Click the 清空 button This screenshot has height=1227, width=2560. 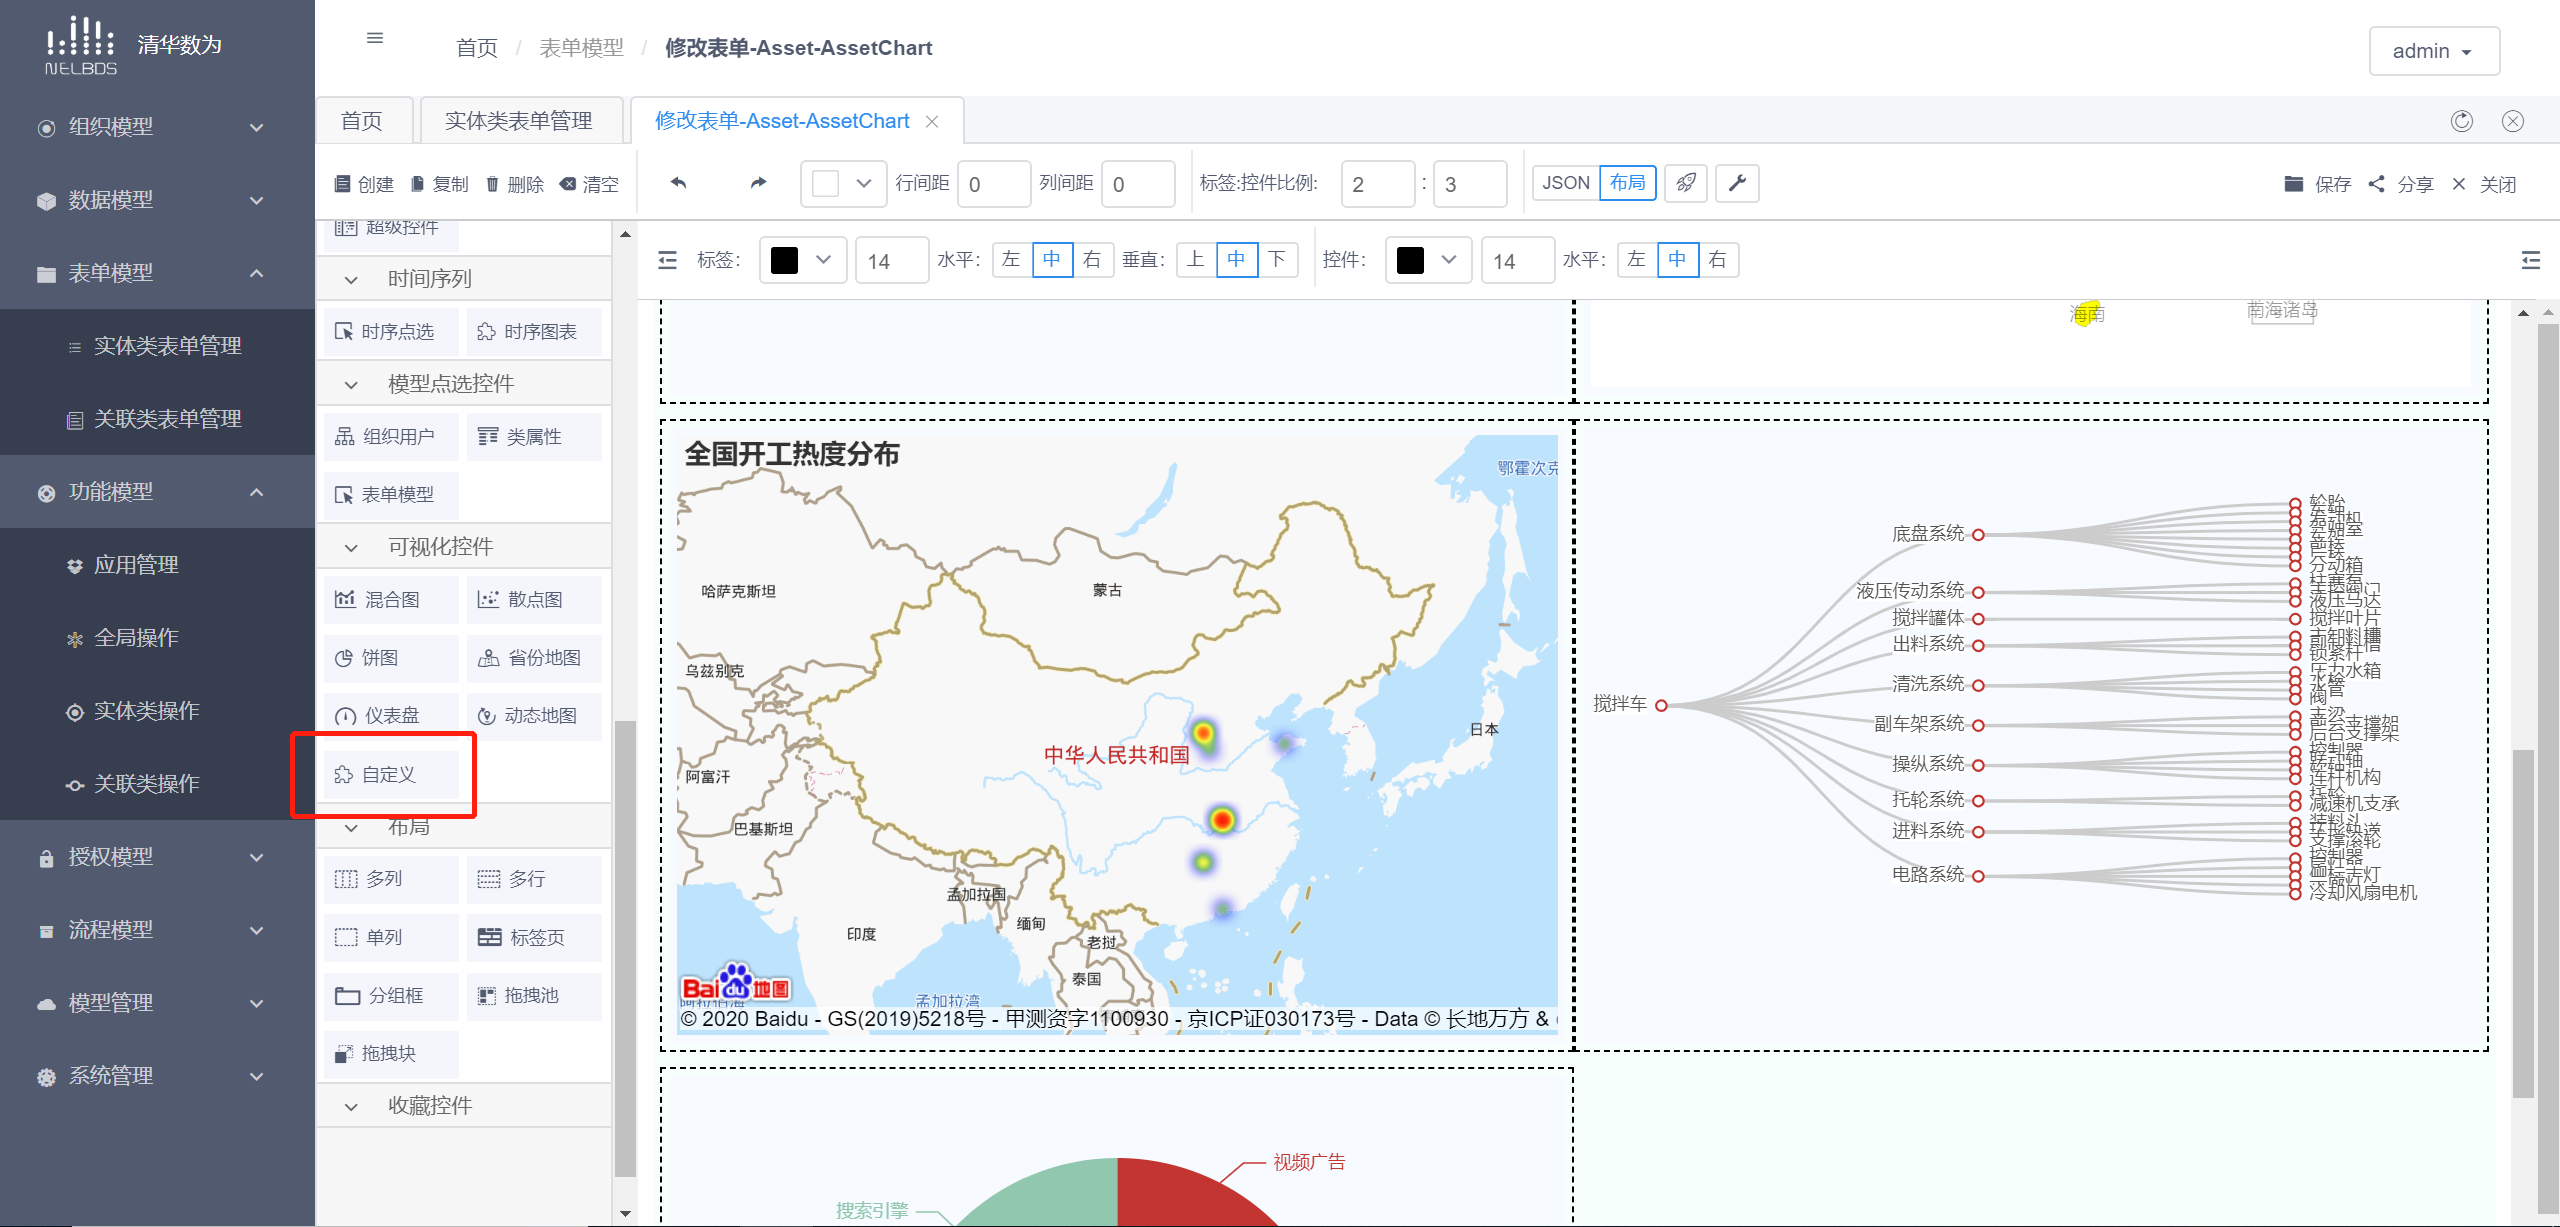[x=590, y=184]
